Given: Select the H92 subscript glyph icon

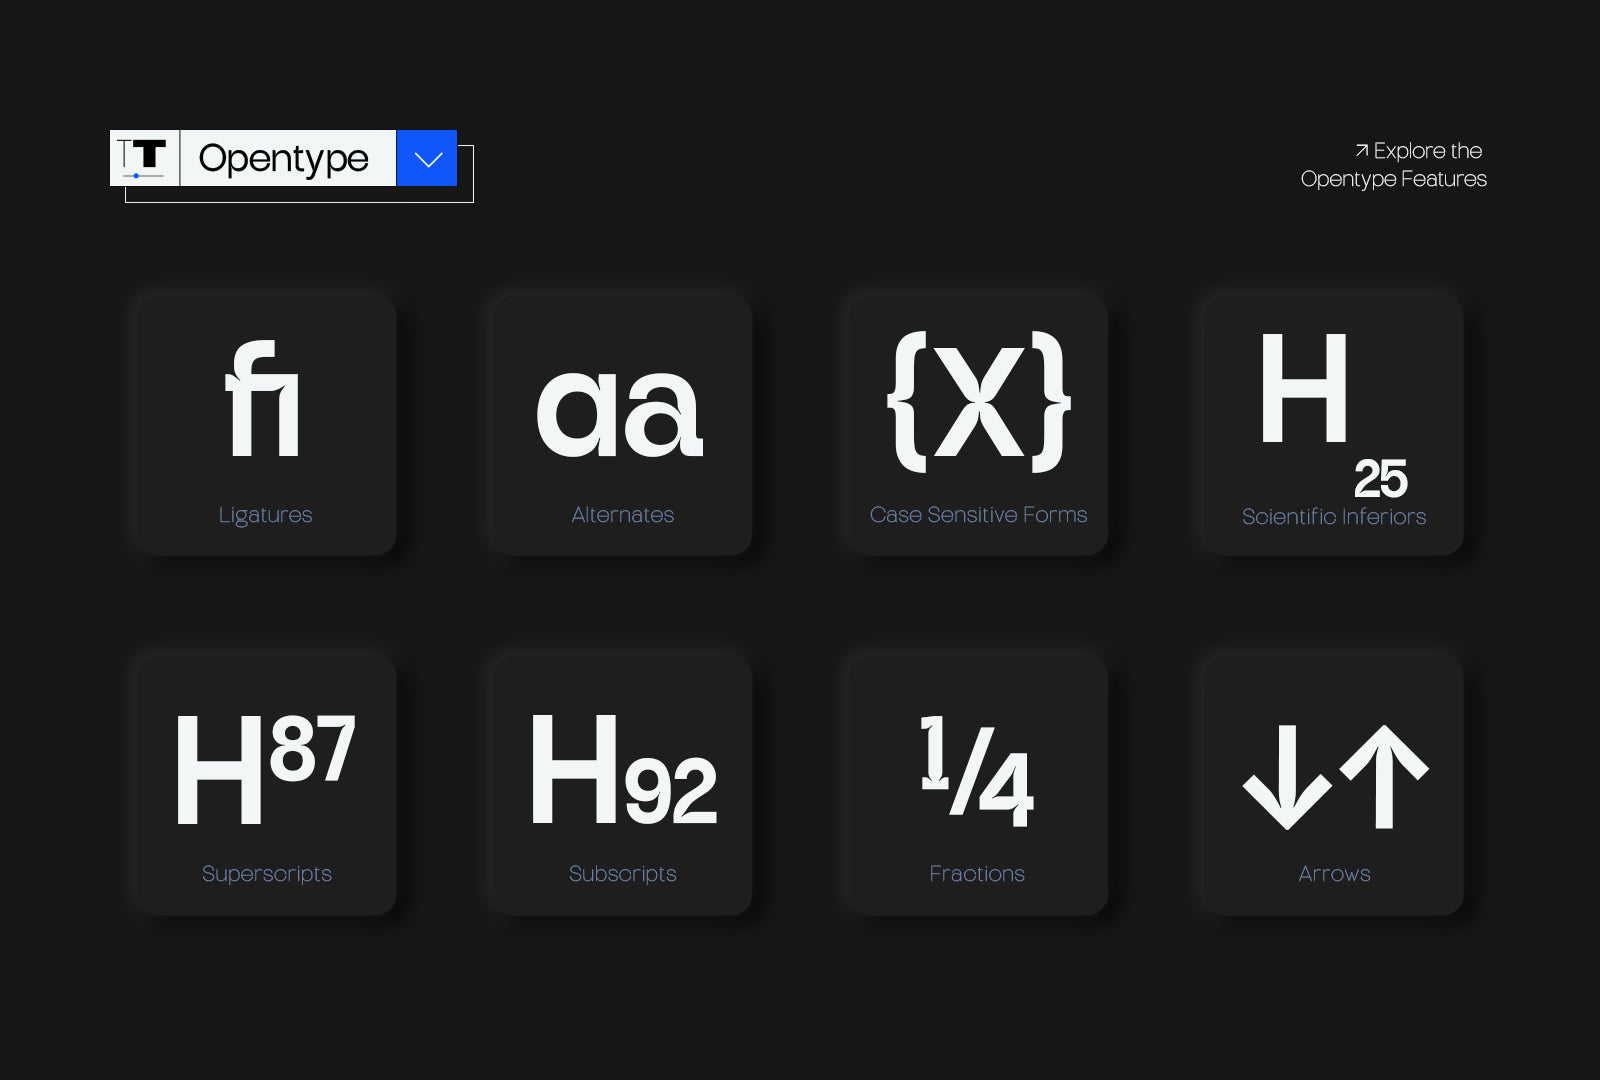Looking at the screenshot, I should 622,770.
